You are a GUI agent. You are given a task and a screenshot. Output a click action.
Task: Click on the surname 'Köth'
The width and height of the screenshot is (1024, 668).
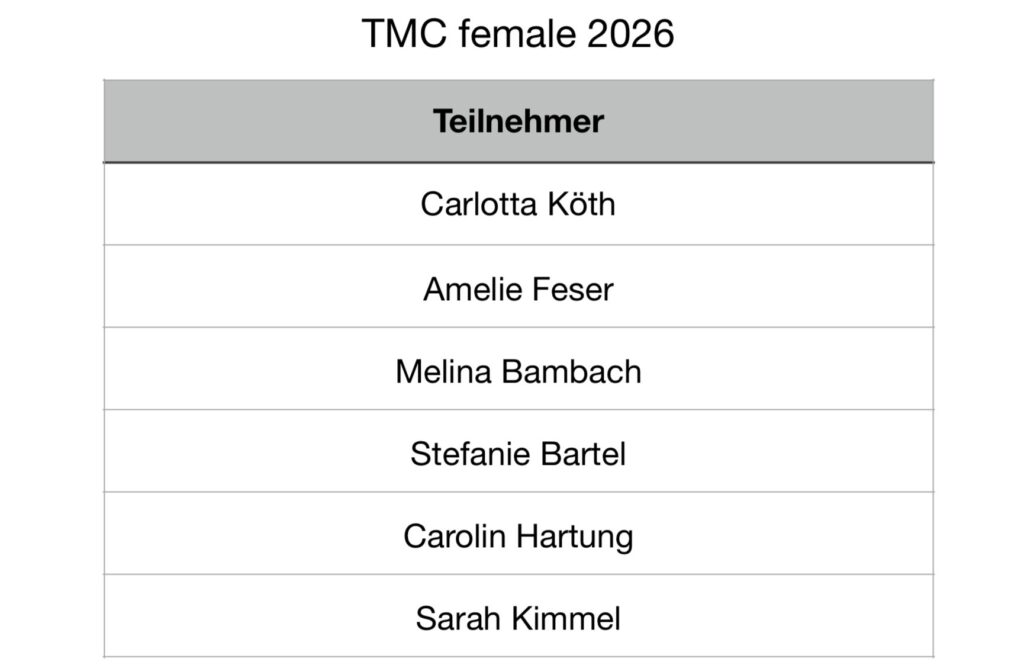click(581, 204)
